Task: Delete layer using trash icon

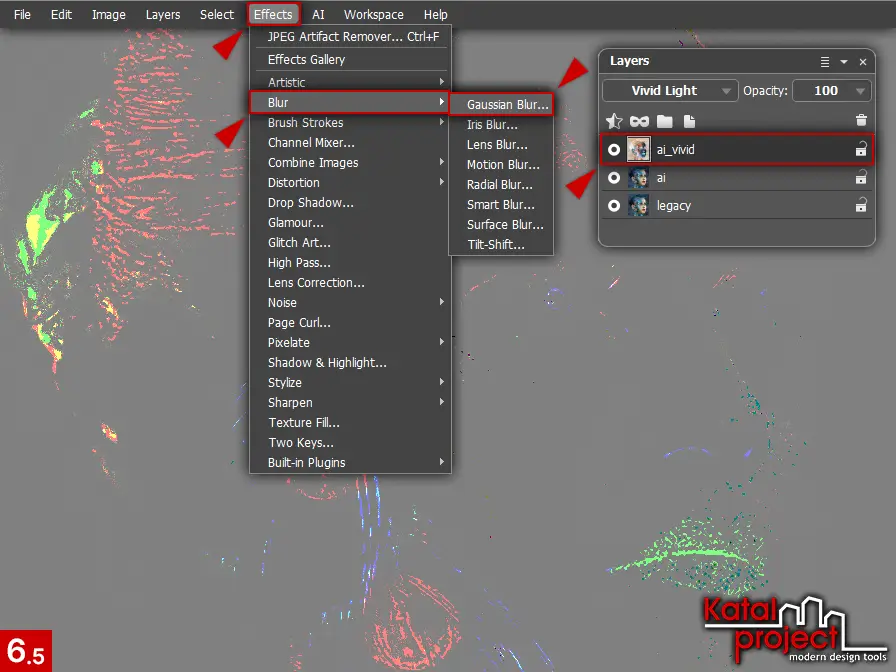Action: tap(861, 121)
